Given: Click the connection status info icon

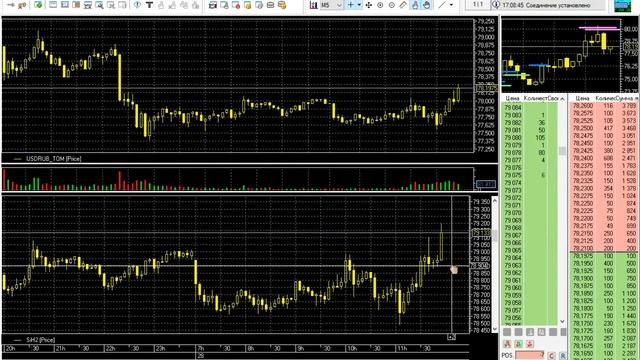Looking at the screenshot, I should [496, 5].
